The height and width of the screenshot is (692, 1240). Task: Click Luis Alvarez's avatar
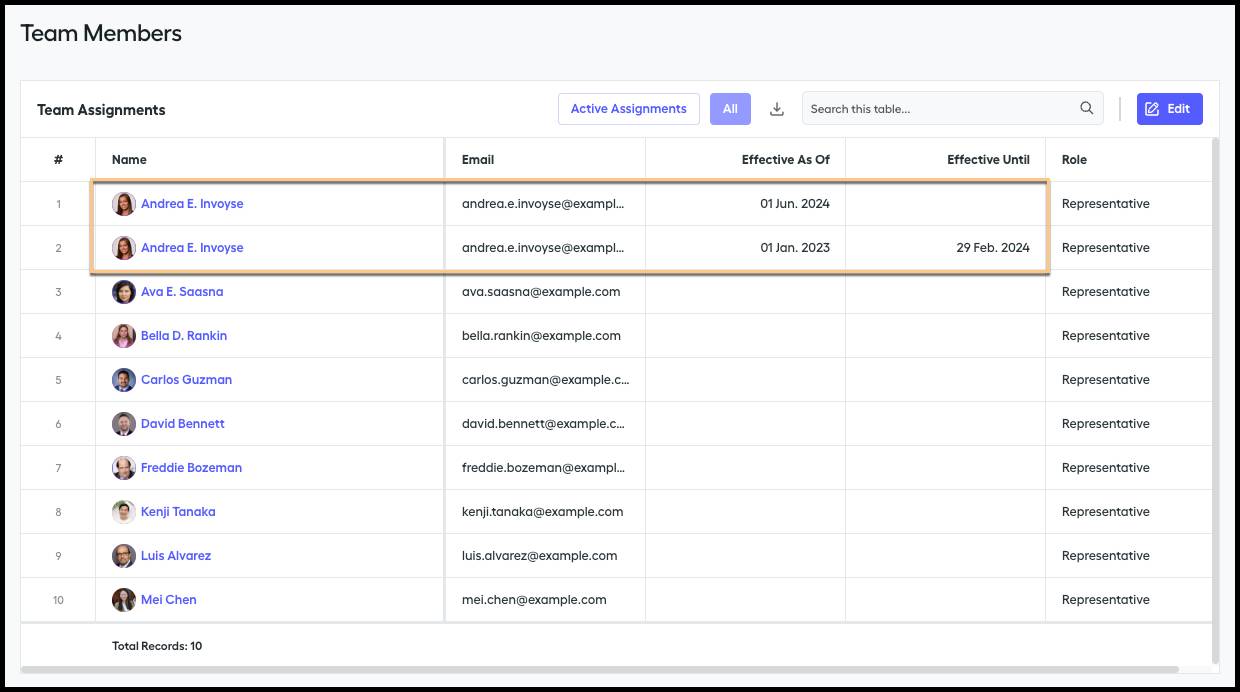coord(124,556)
